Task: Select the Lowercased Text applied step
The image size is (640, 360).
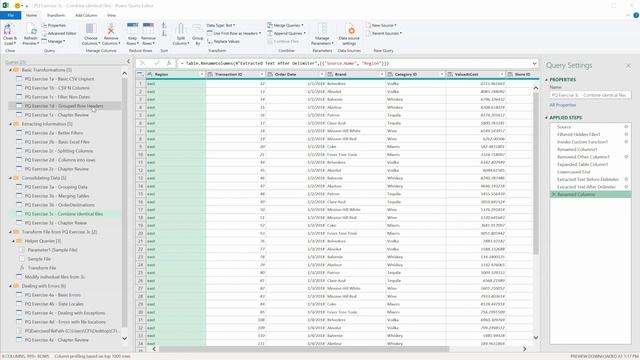Action: pos(590,172)
